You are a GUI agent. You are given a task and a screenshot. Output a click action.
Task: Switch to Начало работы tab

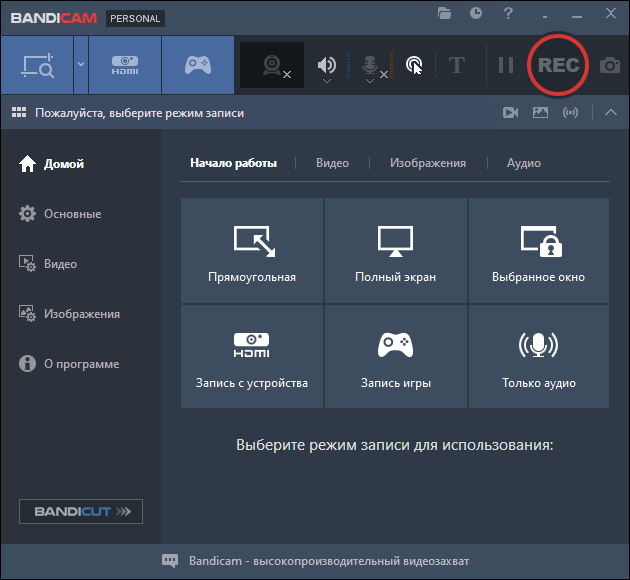(233, 163)
